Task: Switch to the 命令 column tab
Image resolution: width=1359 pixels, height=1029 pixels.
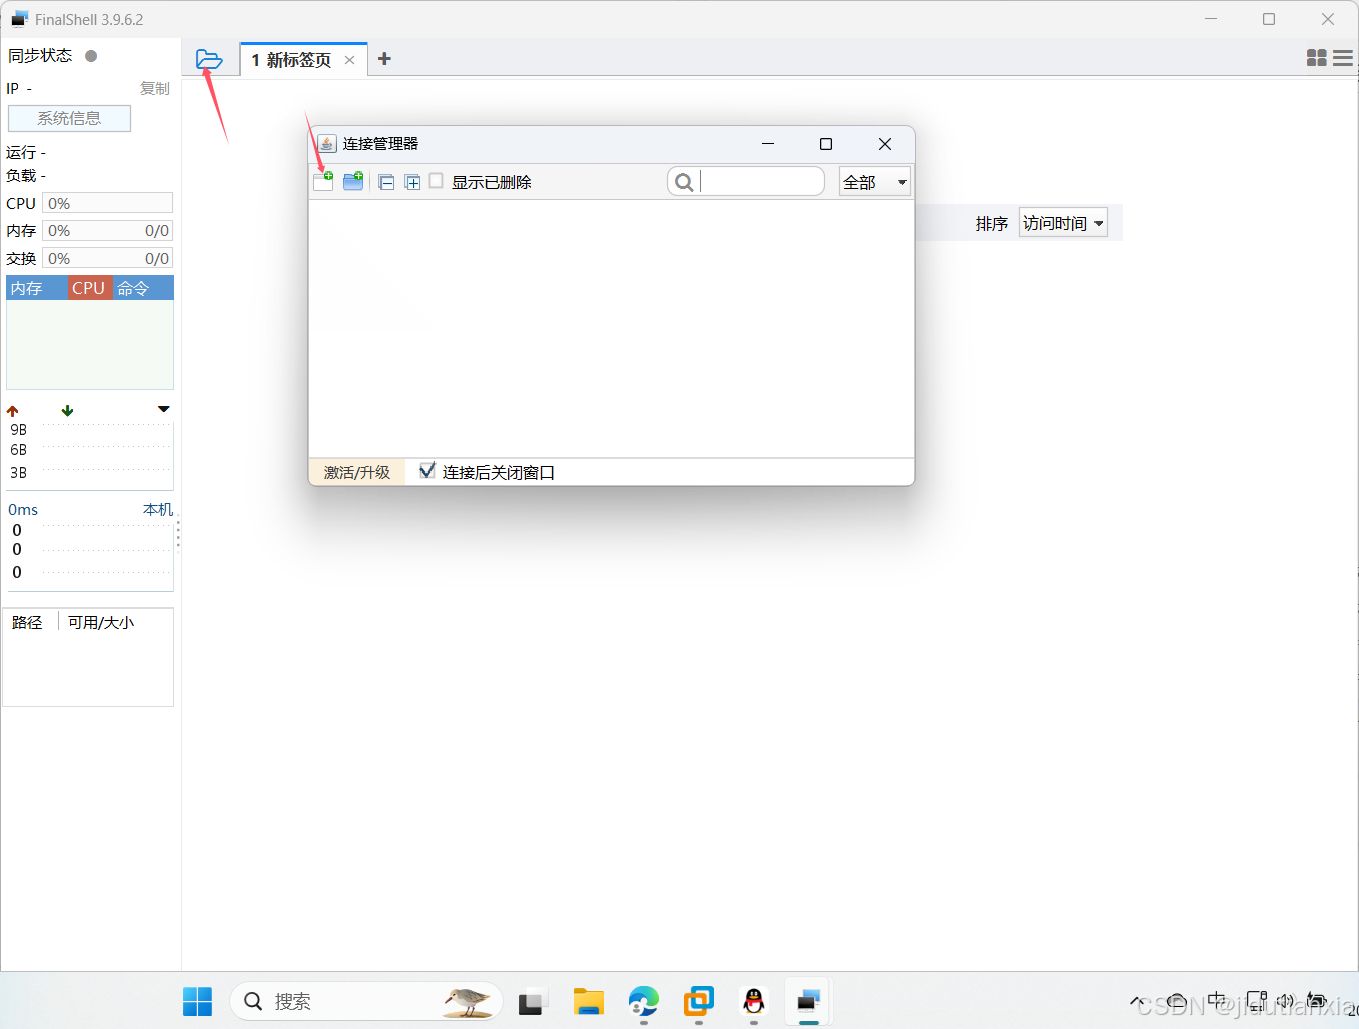Action: click(x=133, y=288)
